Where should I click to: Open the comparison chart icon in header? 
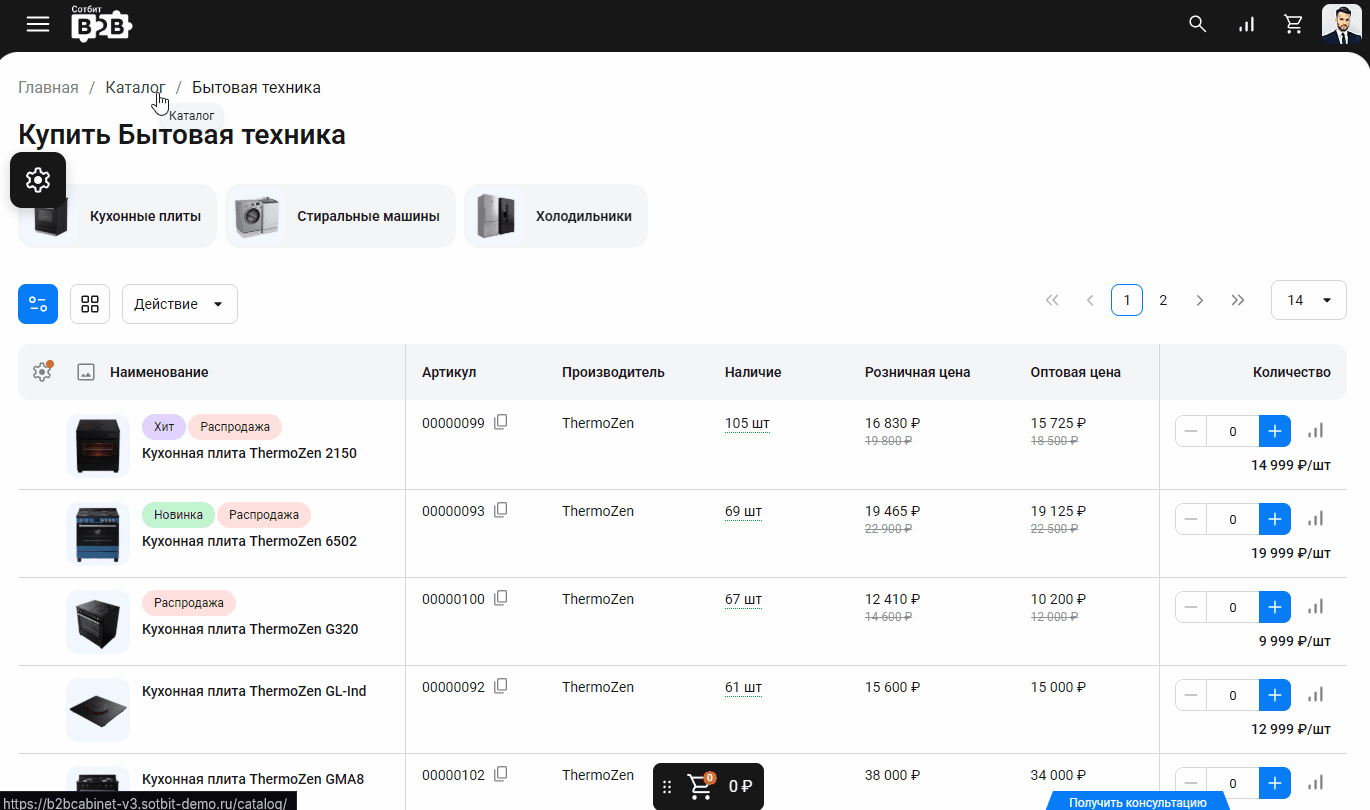coord(1246,24)
